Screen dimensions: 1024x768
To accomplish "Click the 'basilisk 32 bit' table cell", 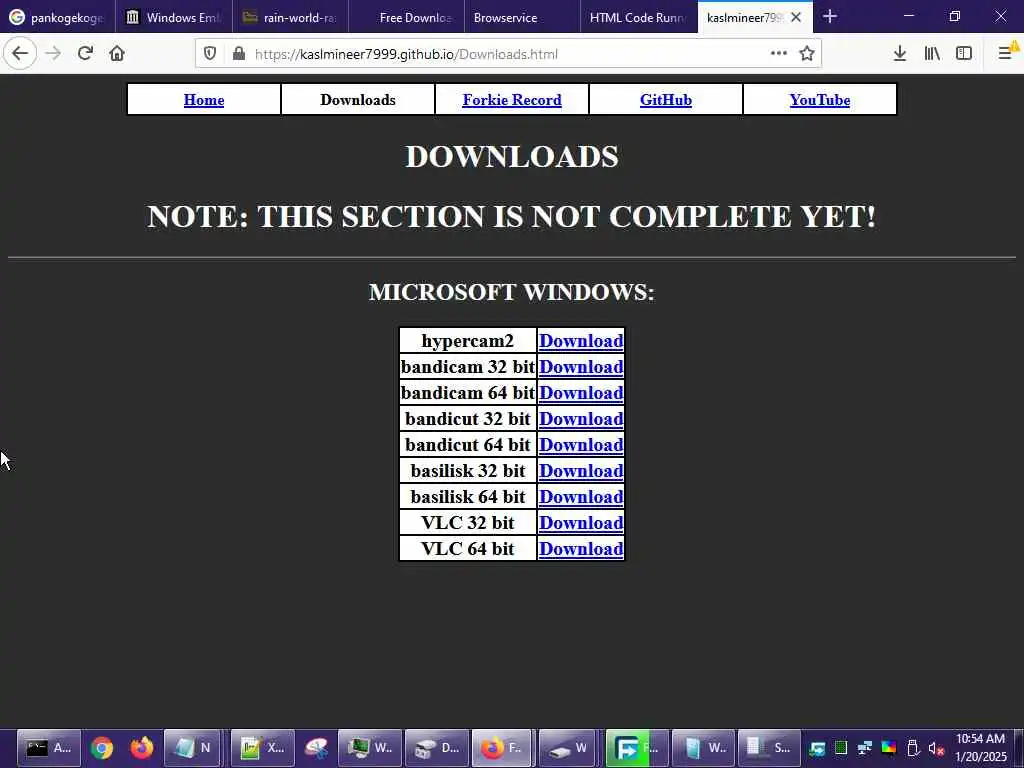I will pos(468,471).
